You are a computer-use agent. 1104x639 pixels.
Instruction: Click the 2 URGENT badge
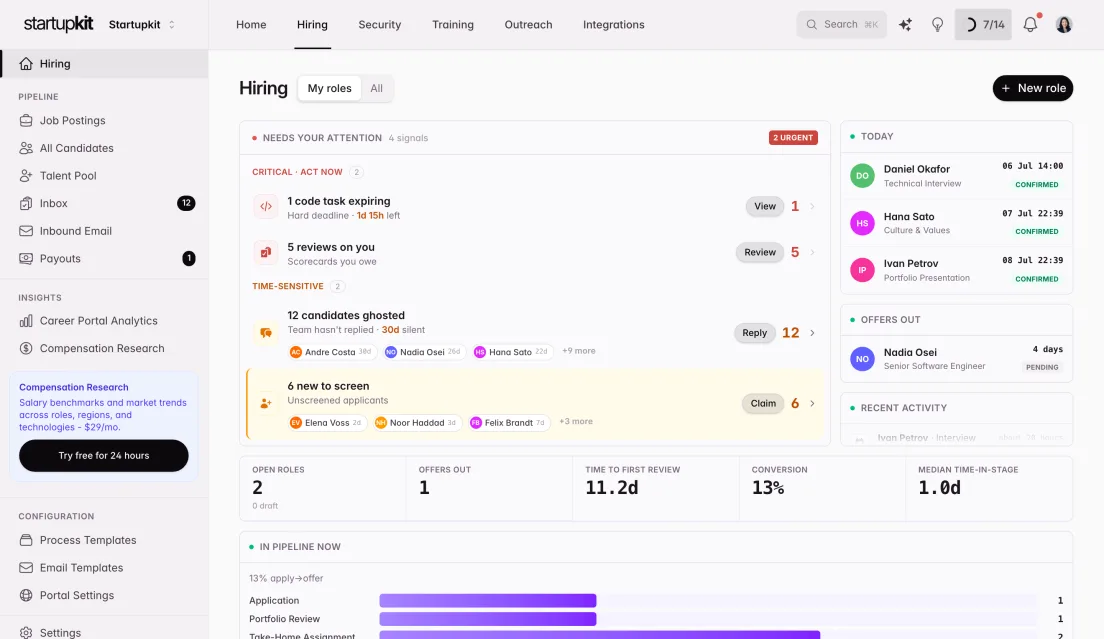click(793, 138)
